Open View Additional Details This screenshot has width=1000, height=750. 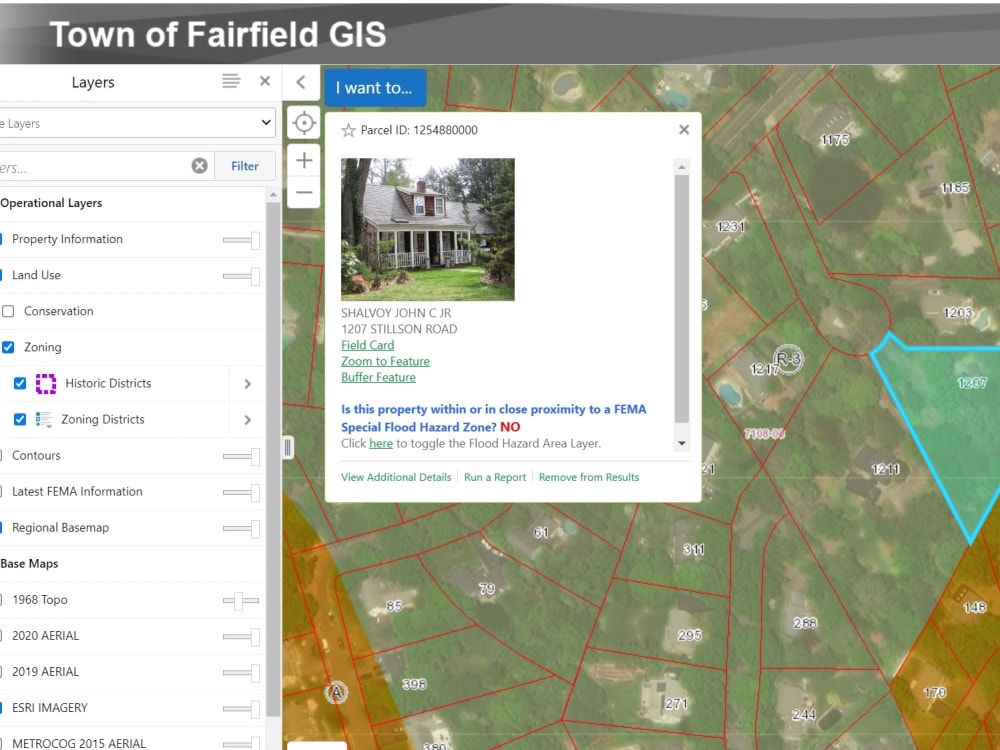click(x=396, y=477)
